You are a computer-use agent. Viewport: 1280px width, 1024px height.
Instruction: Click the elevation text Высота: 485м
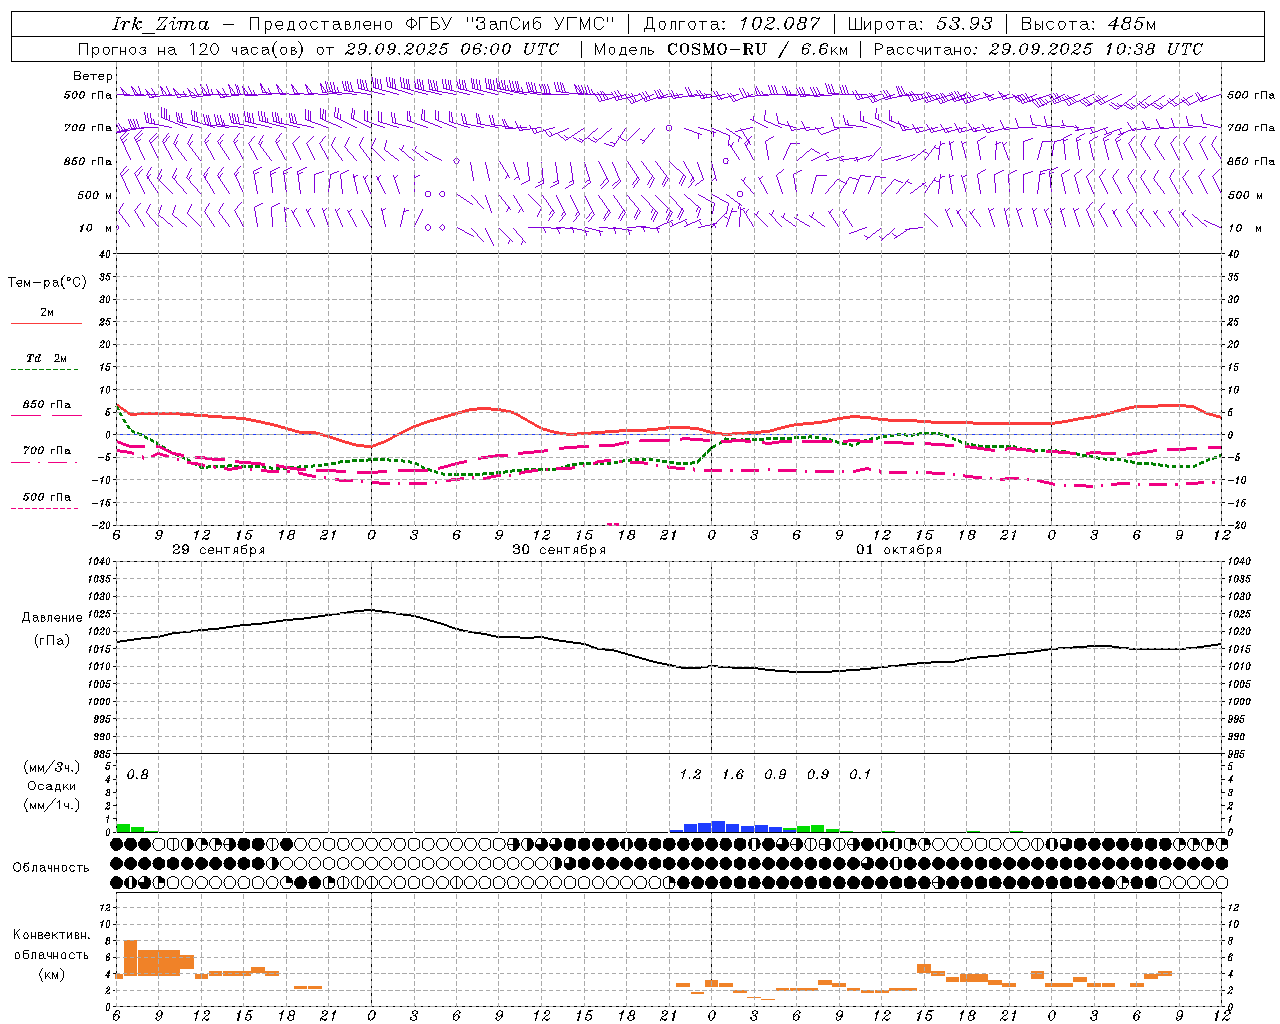pyautogui.click(x=1088, y=24)
